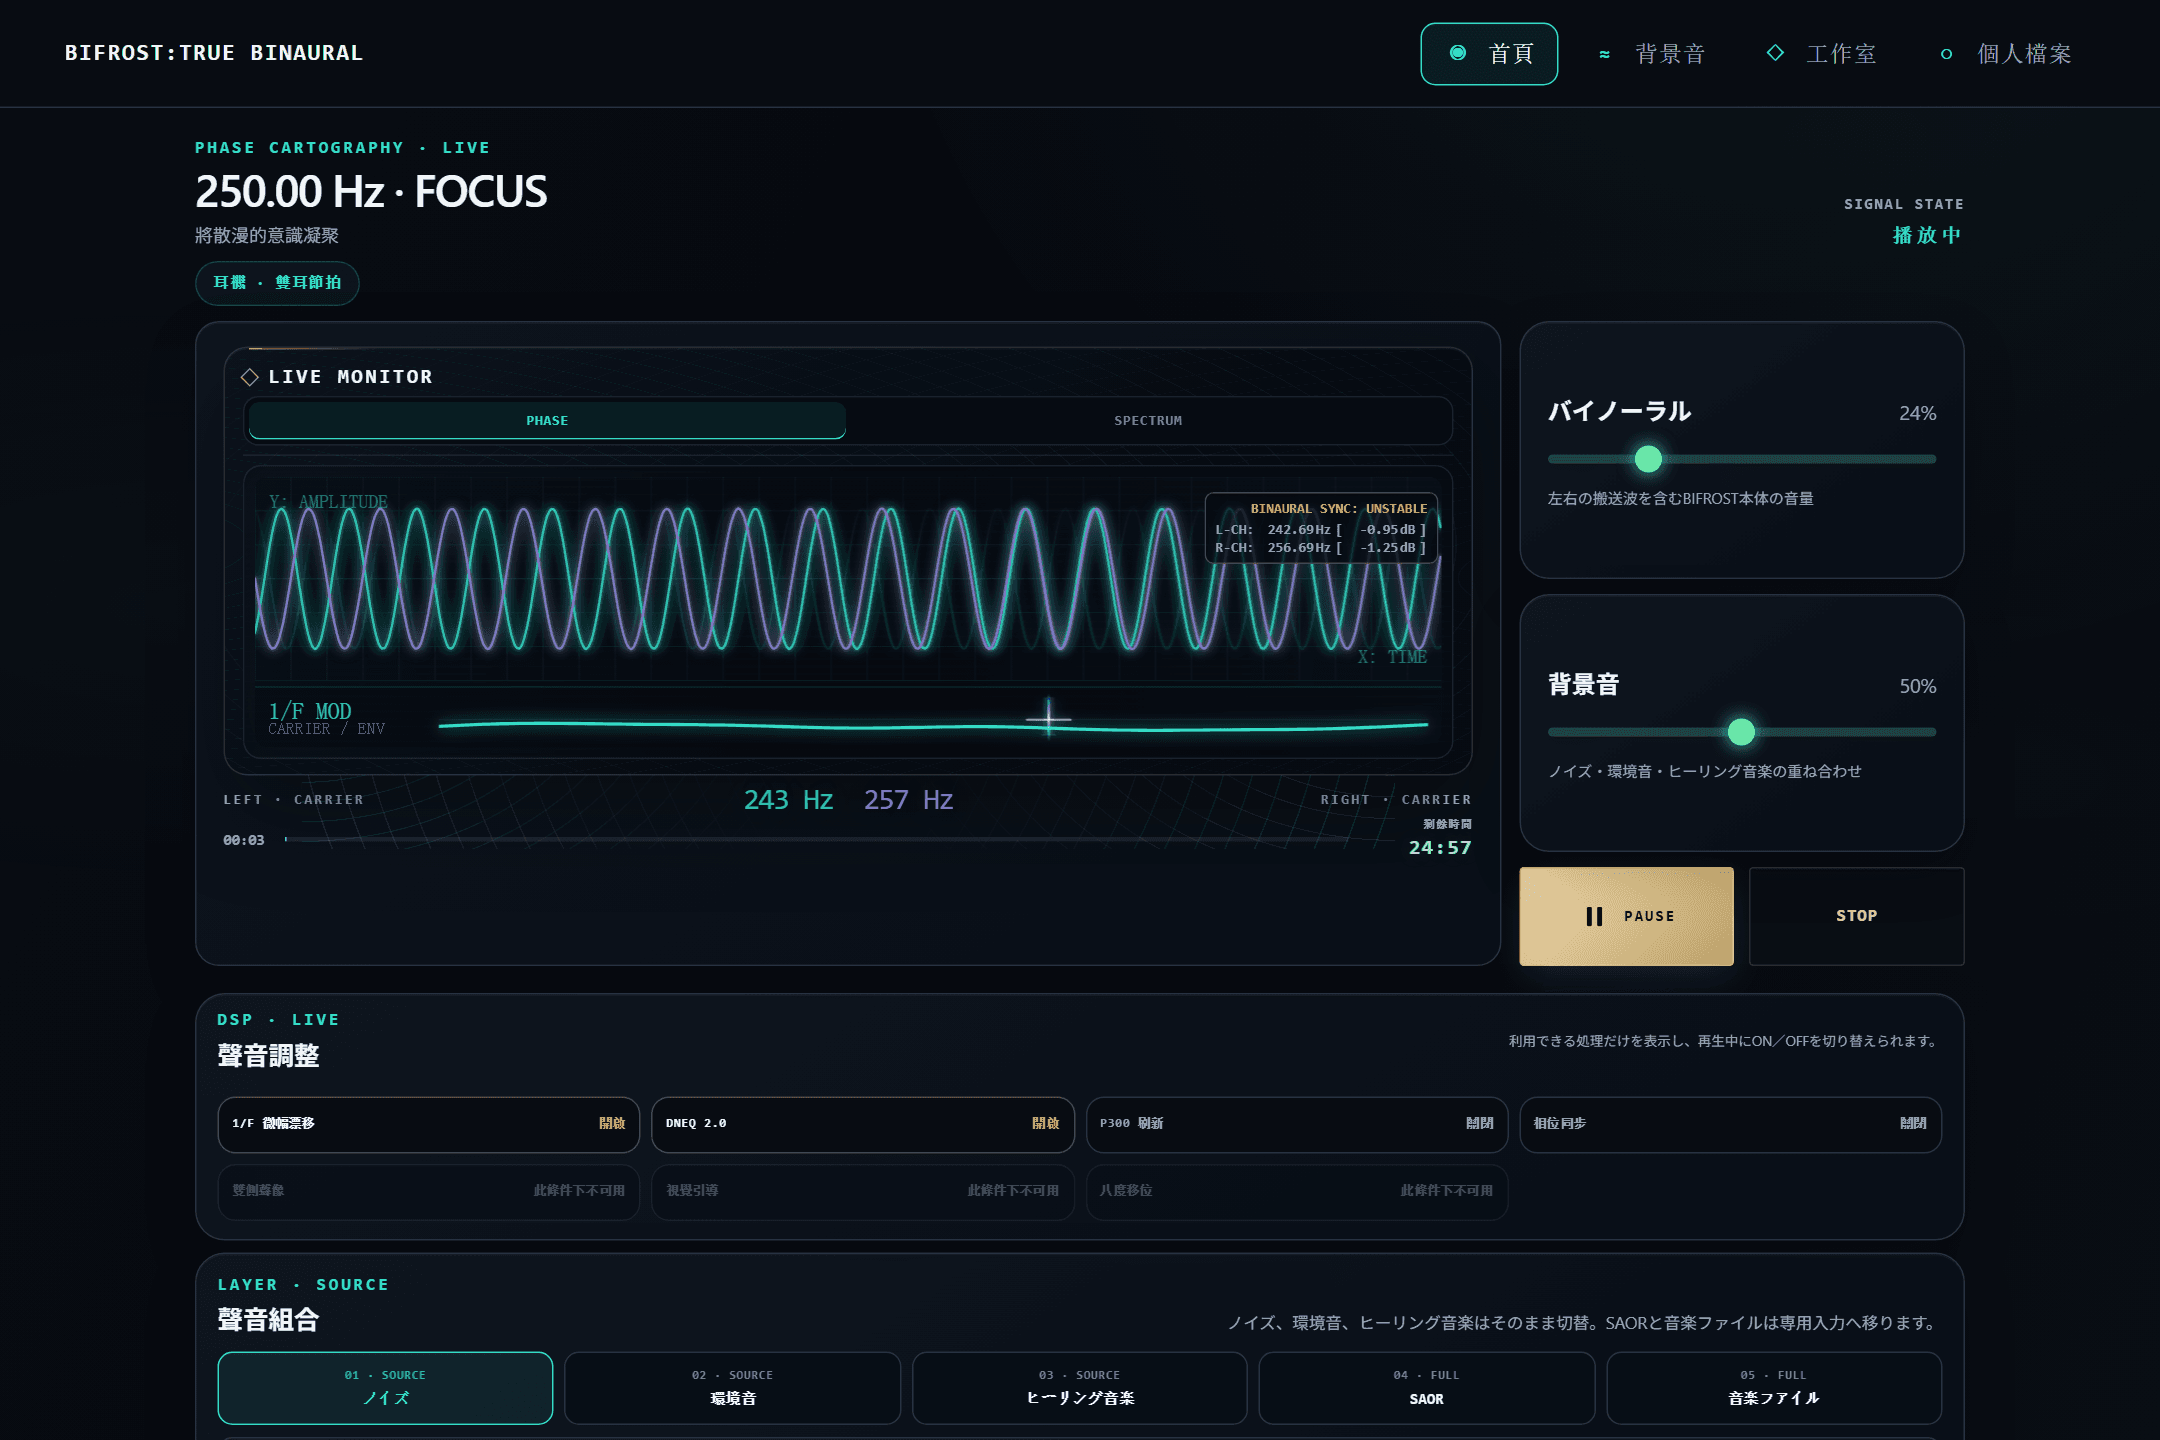
Task: Adjust the バイノーラル volume slider
Action: point(1742,459)
